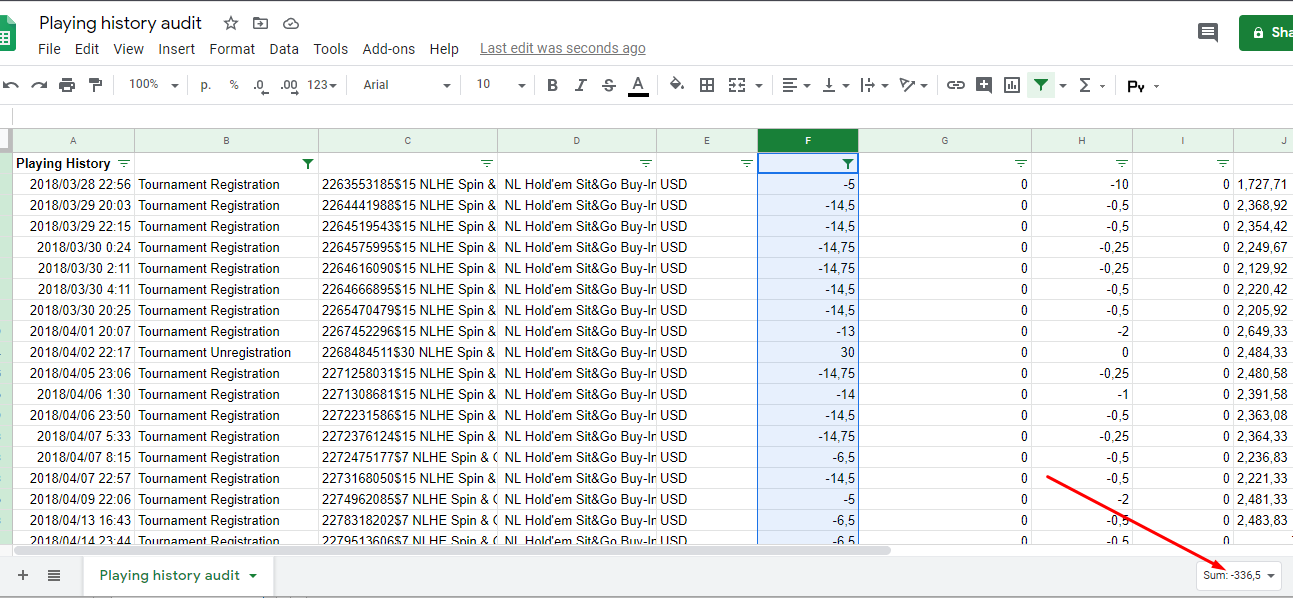Click the green Share button
The image size is (1293, 598).
[1266, 33]
